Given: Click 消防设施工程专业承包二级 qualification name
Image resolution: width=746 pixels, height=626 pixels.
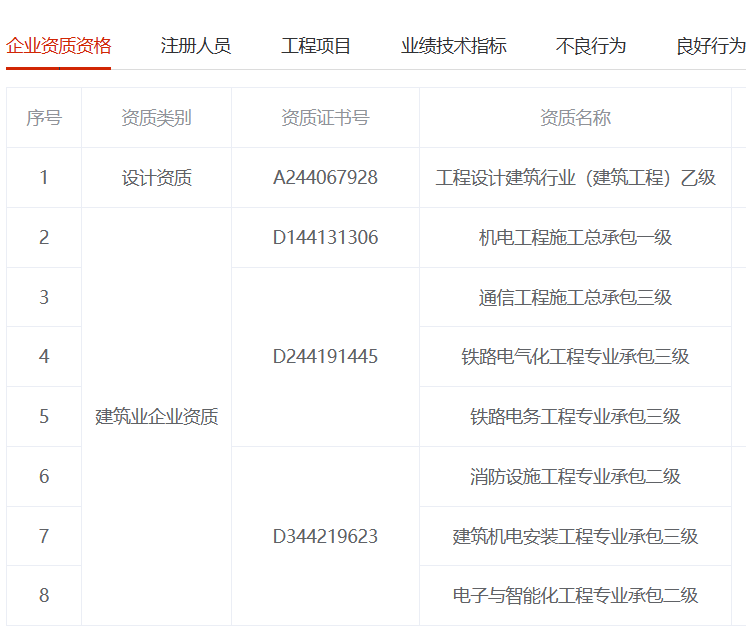Looking at the screenshot, I should click(575, 476).
